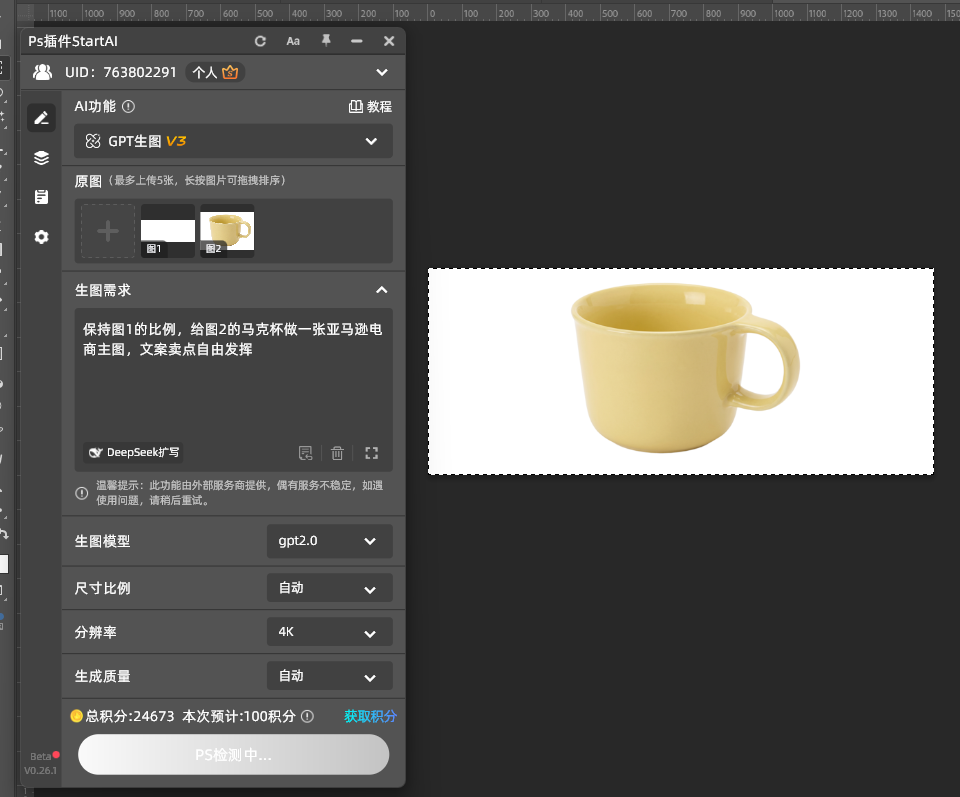Click the gold coin points icon
Viewport: 960px width, 797px height.
77,716
